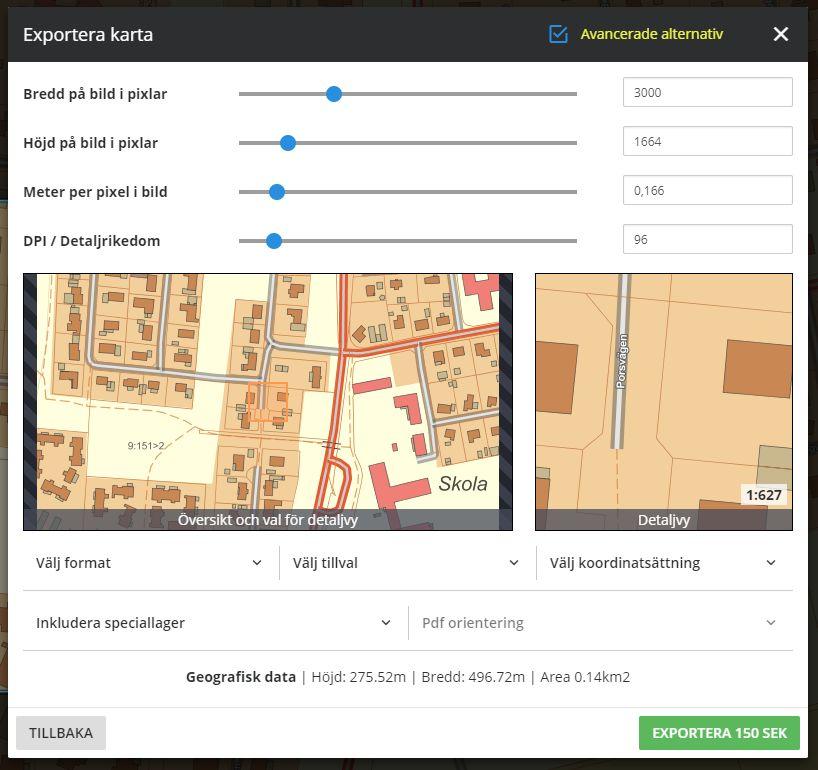Image resolution: width=818 pixels, height=770 pixels.
Task: Click the Höjd: 275.52m geographic value
Action: tap(358, 677)
